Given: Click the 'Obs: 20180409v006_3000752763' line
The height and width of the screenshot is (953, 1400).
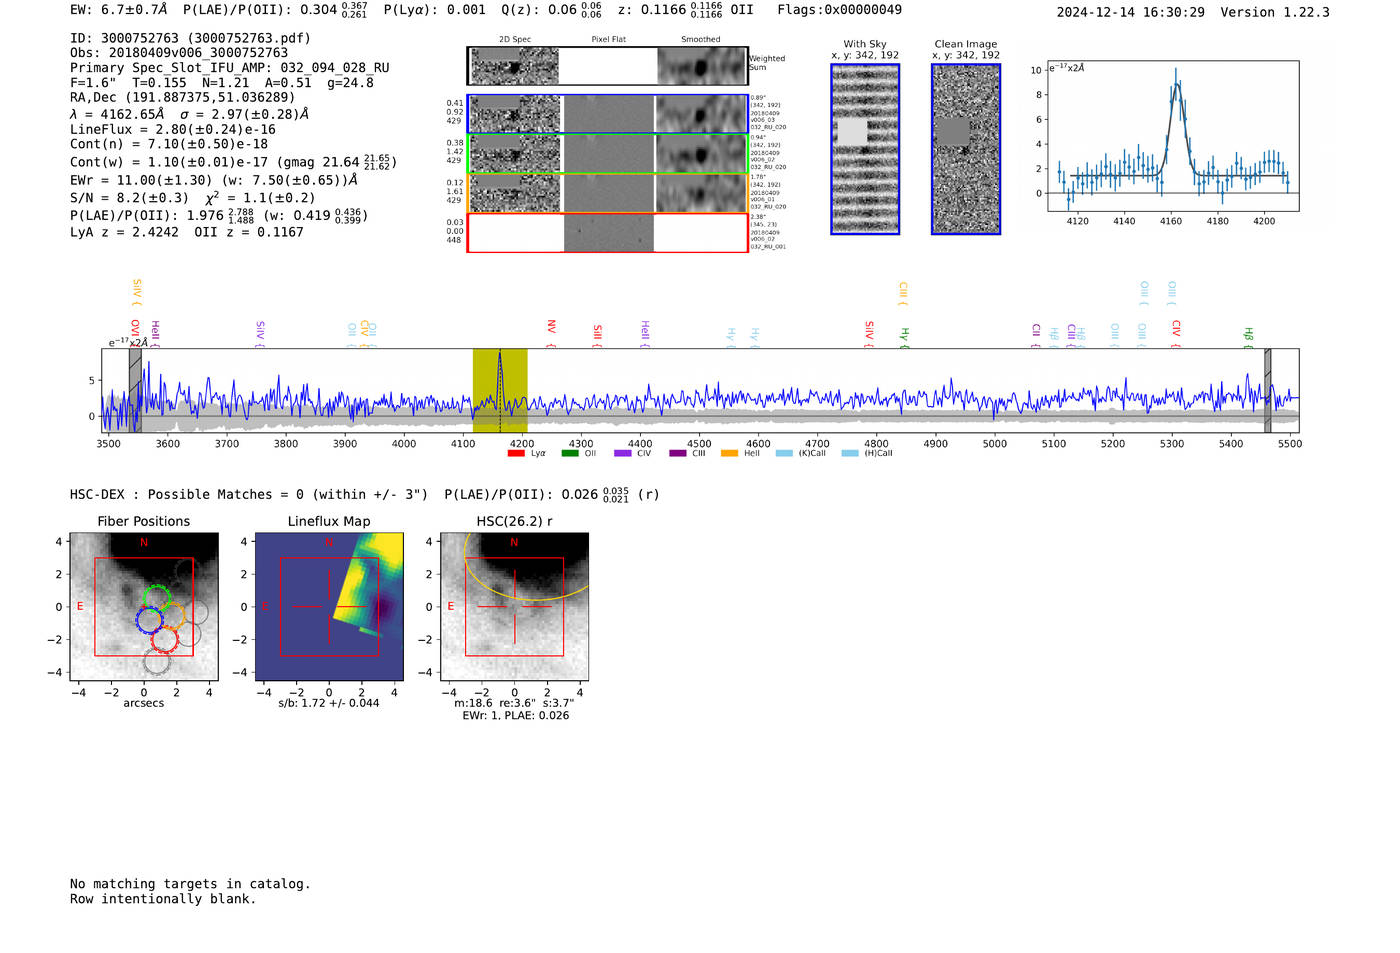Looking at the screenshot, I should pyautogui.click(x=179, y=53).
